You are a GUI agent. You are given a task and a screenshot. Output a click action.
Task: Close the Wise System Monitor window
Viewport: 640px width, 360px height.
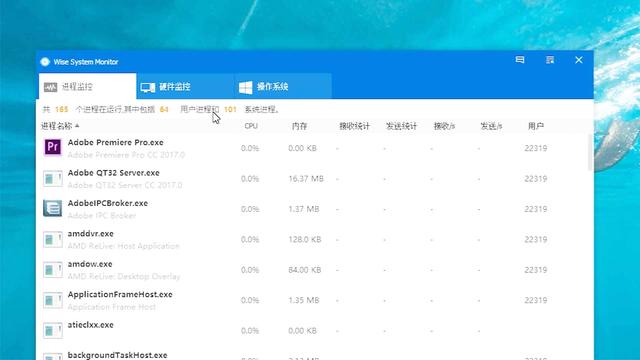[x=579, y=60]
